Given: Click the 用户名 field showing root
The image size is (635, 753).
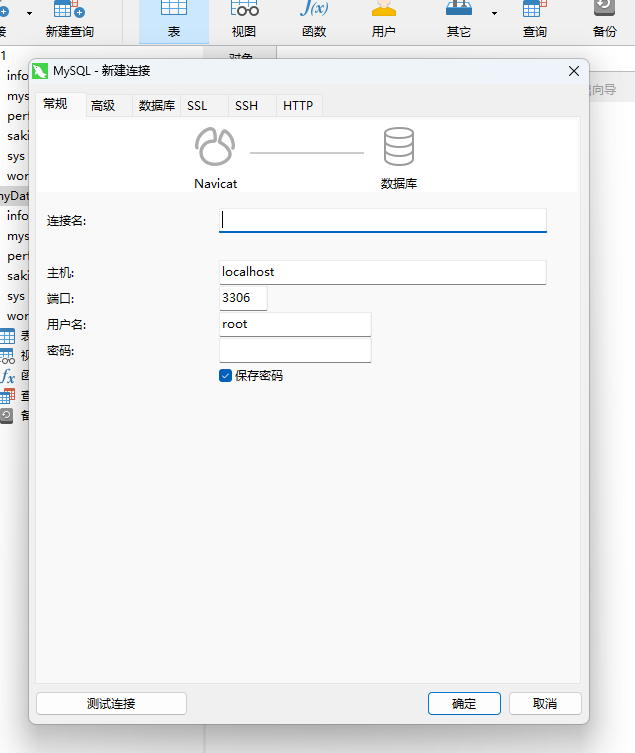Looking at the screenshot, I should (295, 325).
